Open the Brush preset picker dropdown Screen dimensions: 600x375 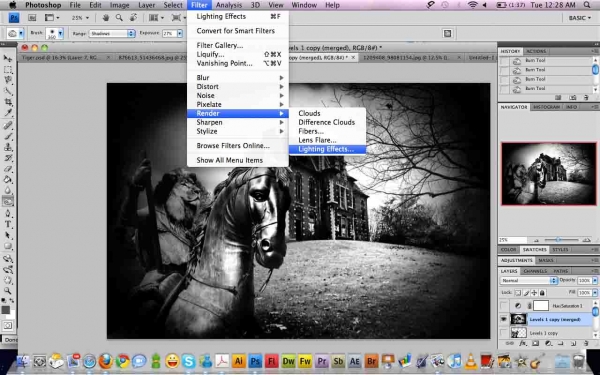tap(60, 34)
